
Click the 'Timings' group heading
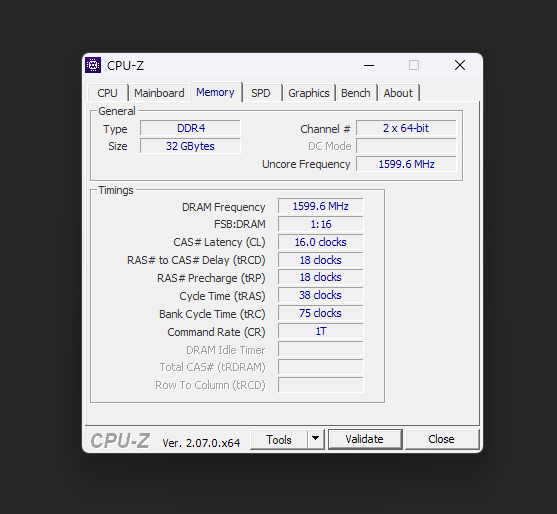116,190
